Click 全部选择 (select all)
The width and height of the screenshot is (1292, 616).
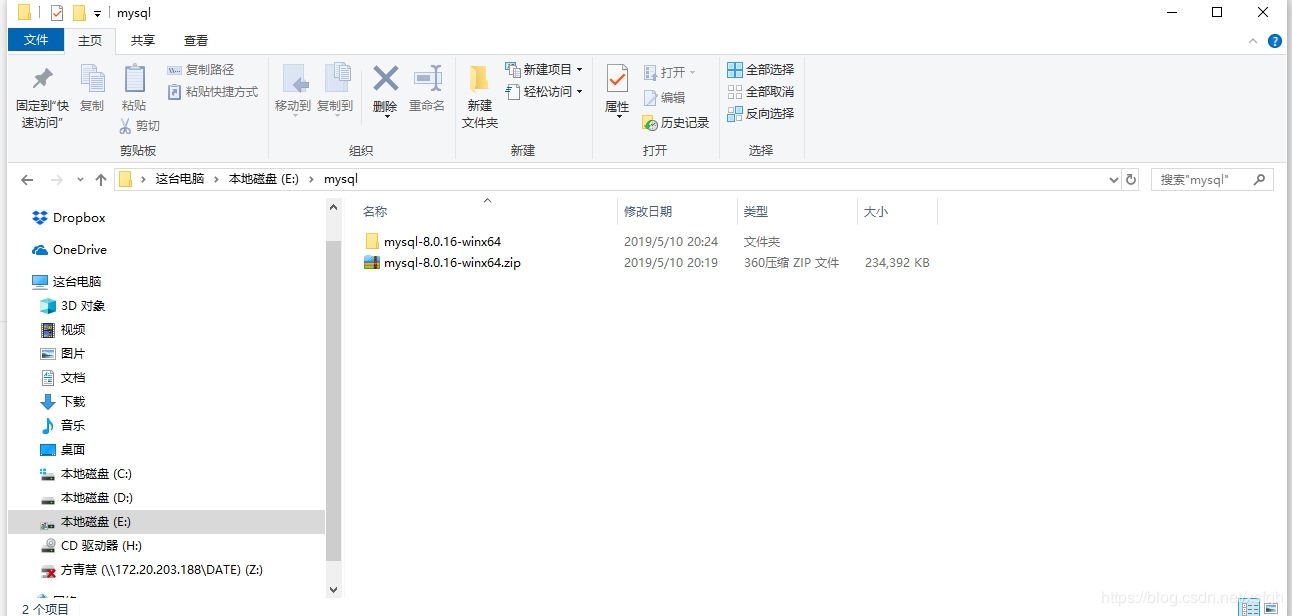click(x=760, y=70)
